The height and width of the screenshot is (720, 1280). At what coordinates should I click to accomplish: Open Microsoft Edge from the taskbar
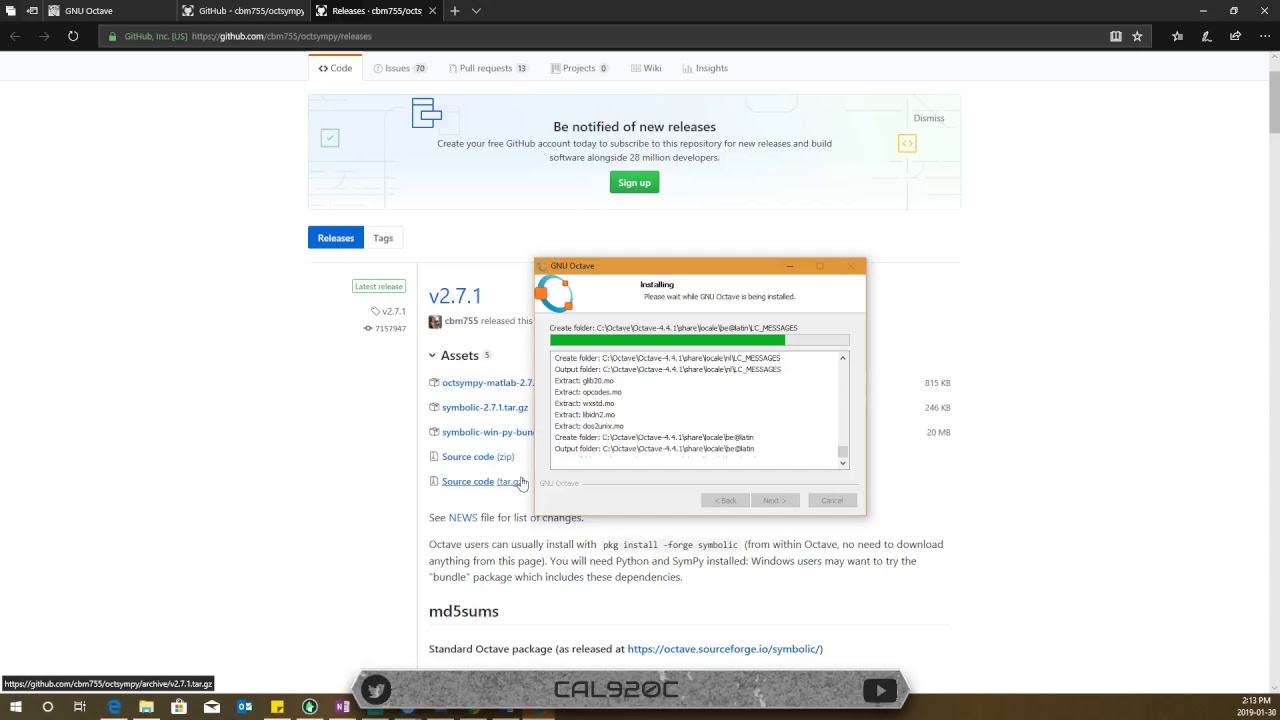114,707
